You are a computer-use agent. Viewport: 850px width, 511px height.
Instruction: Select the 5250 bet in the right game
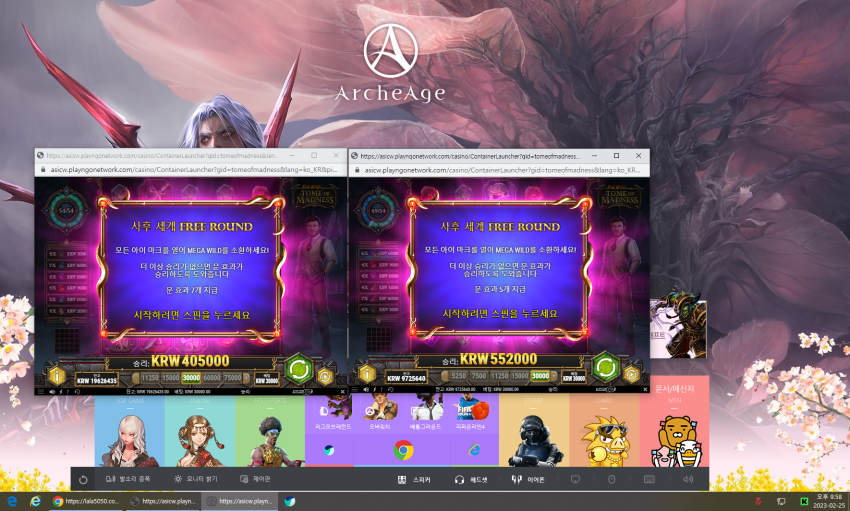[459, 376]
